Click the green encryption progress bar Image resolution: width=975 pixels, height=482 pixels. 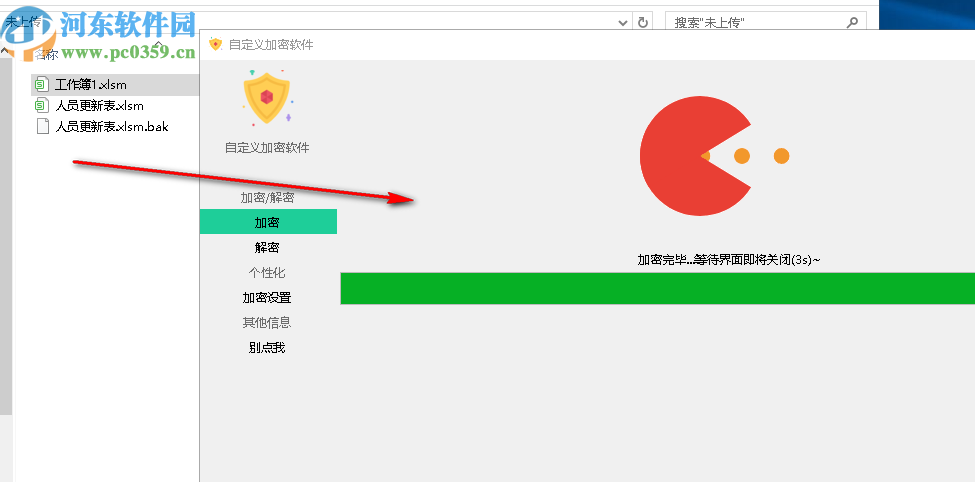[x=657, y=289]
